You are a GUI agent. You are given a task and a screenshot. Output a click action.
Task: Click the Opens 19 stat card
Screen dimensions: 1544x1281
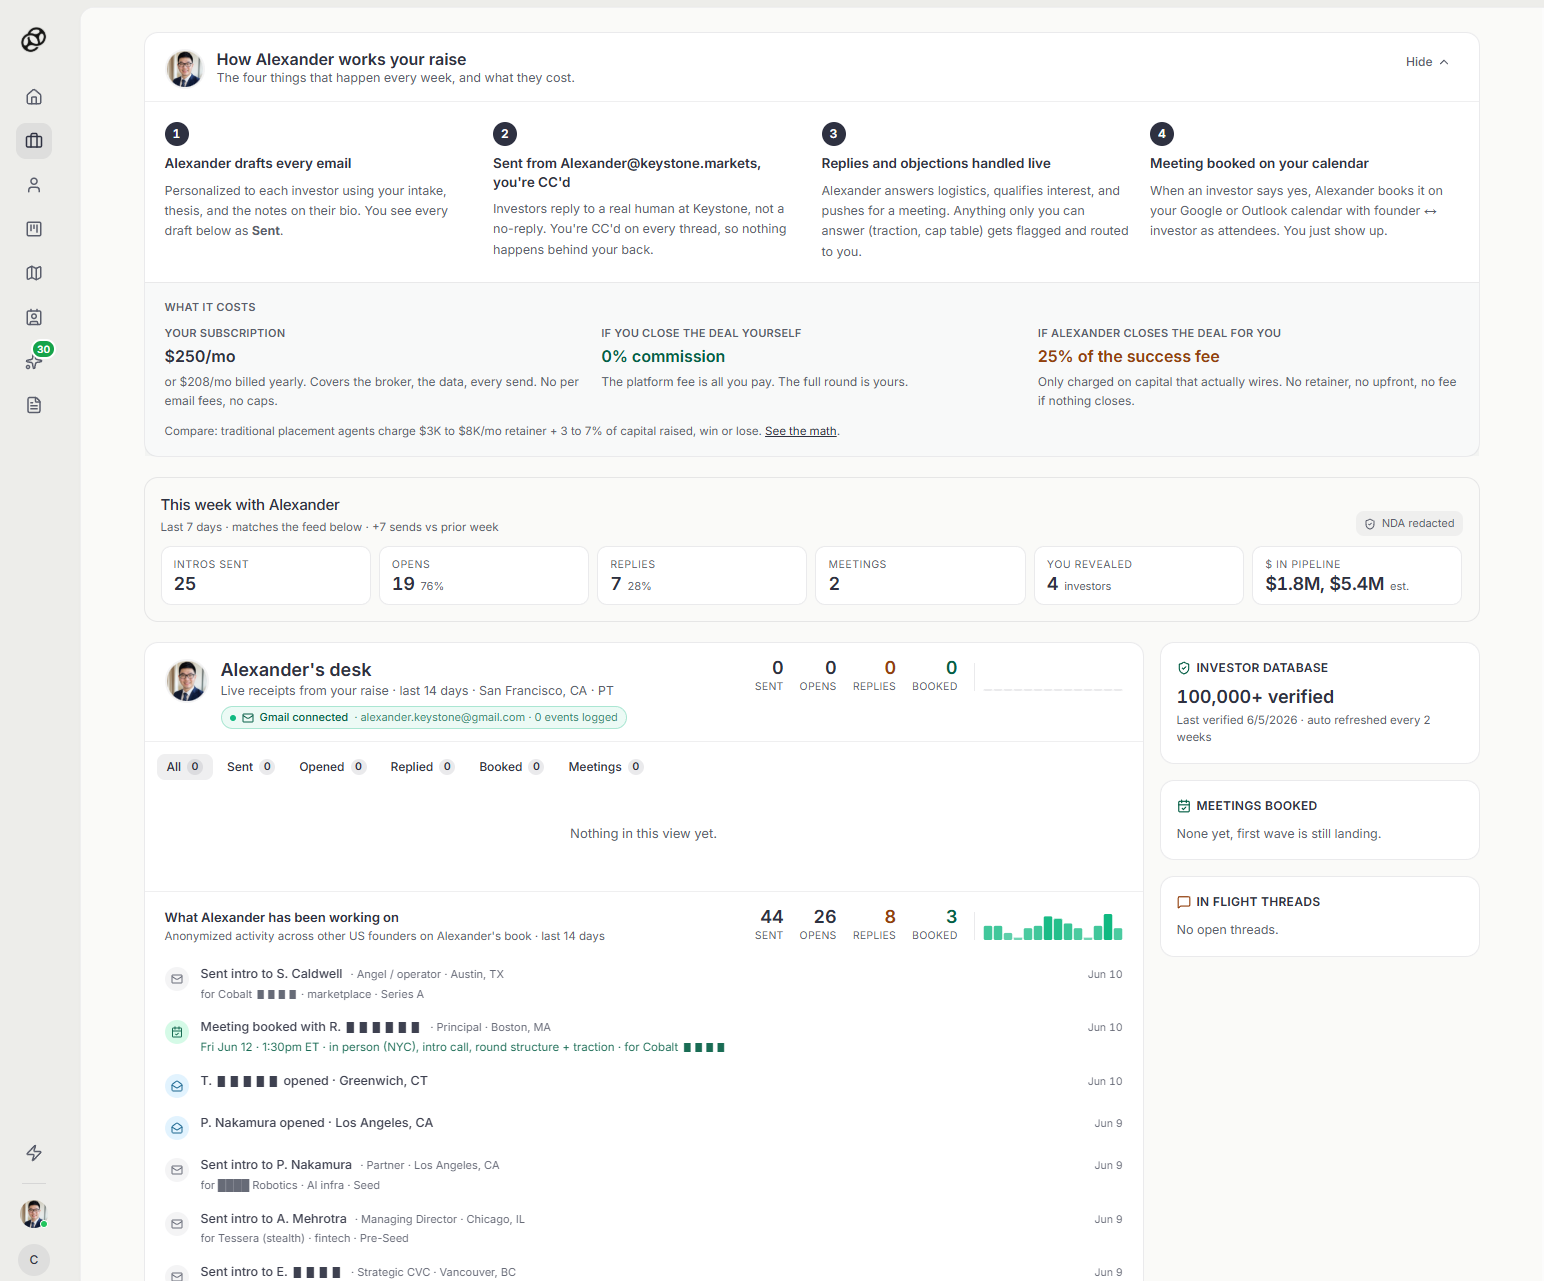(x=483, y=575)
